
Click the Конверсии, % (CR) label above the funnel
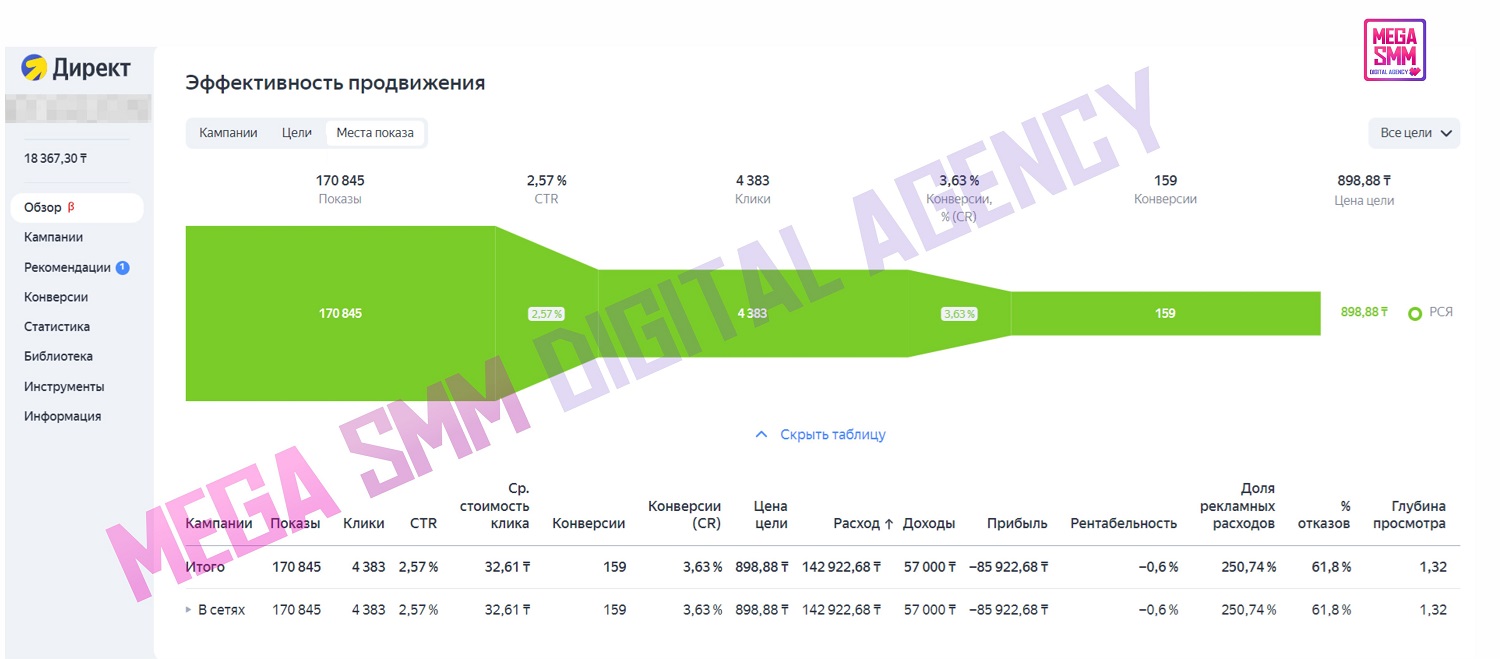pyautogui.click(x=959, y=206)
